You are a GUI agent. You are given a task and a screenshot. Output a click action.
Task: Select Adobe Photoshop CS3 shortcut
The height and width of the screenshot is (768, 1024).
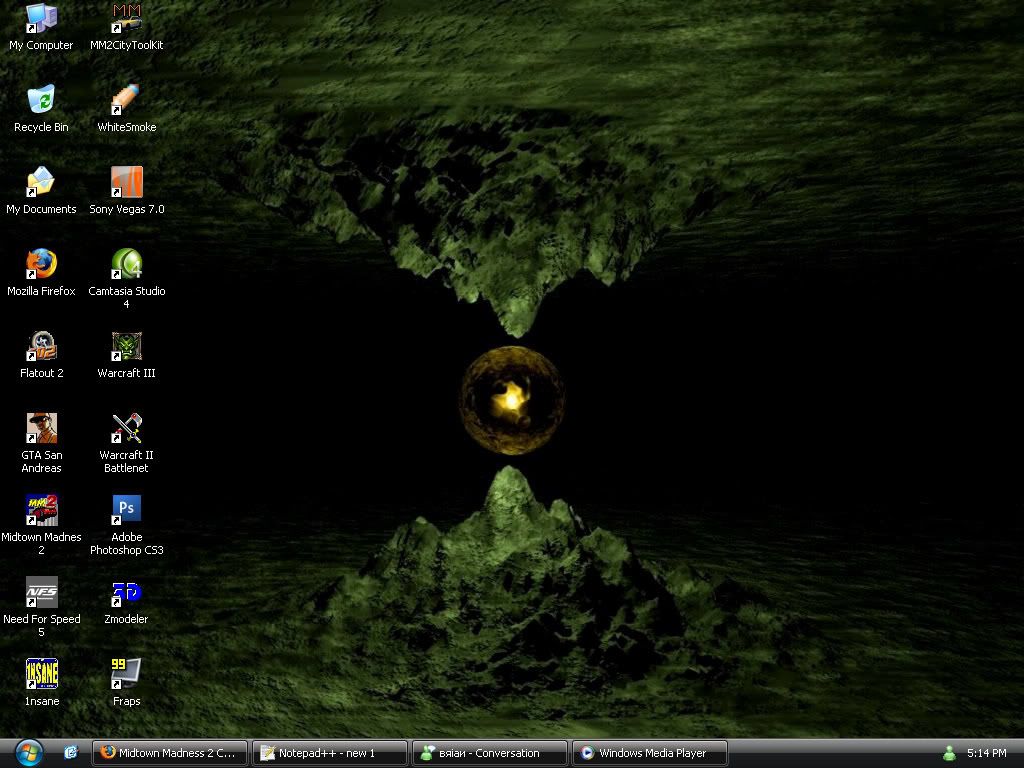[127, 510]
